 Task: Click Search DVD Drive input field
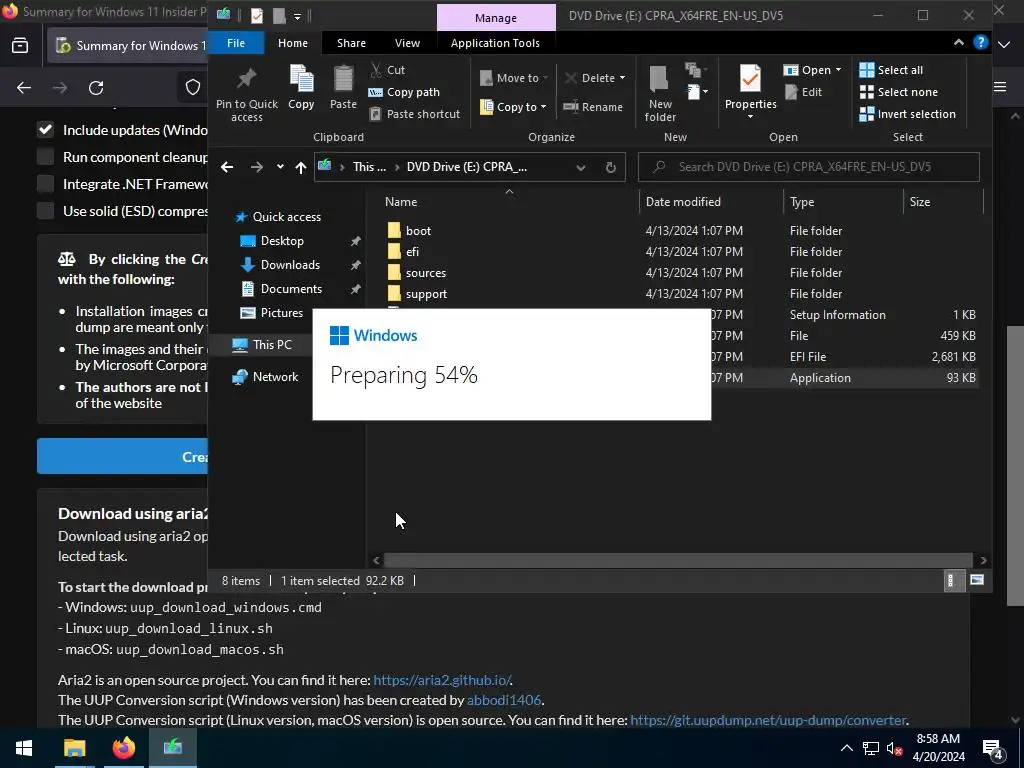click(808, 167)
